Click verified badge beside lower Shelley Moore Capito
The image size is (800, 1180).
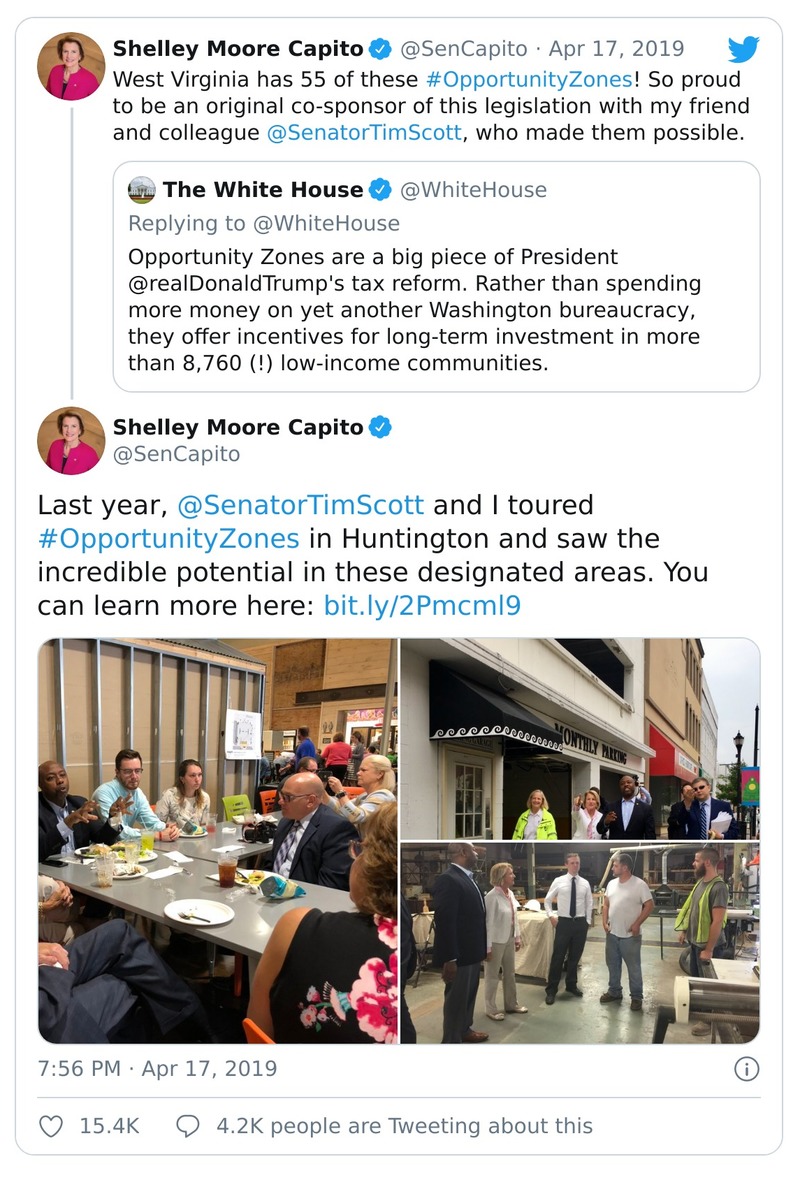point(380,428)
